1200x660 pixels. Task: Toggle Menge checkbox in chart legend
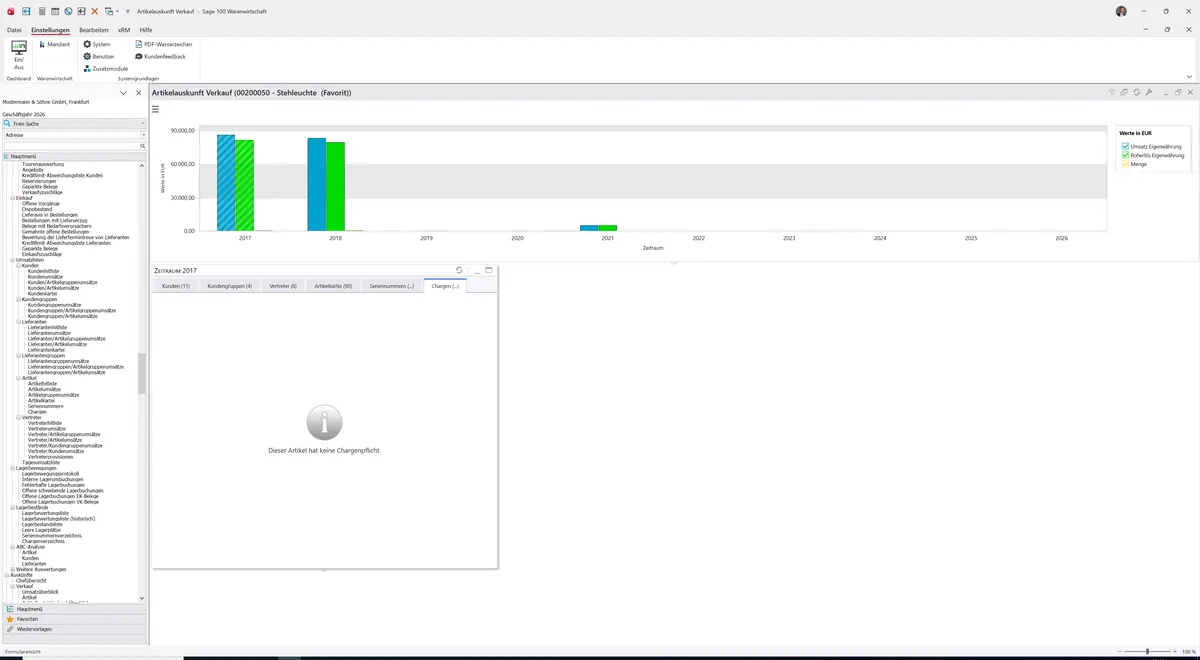(1126, 164)
